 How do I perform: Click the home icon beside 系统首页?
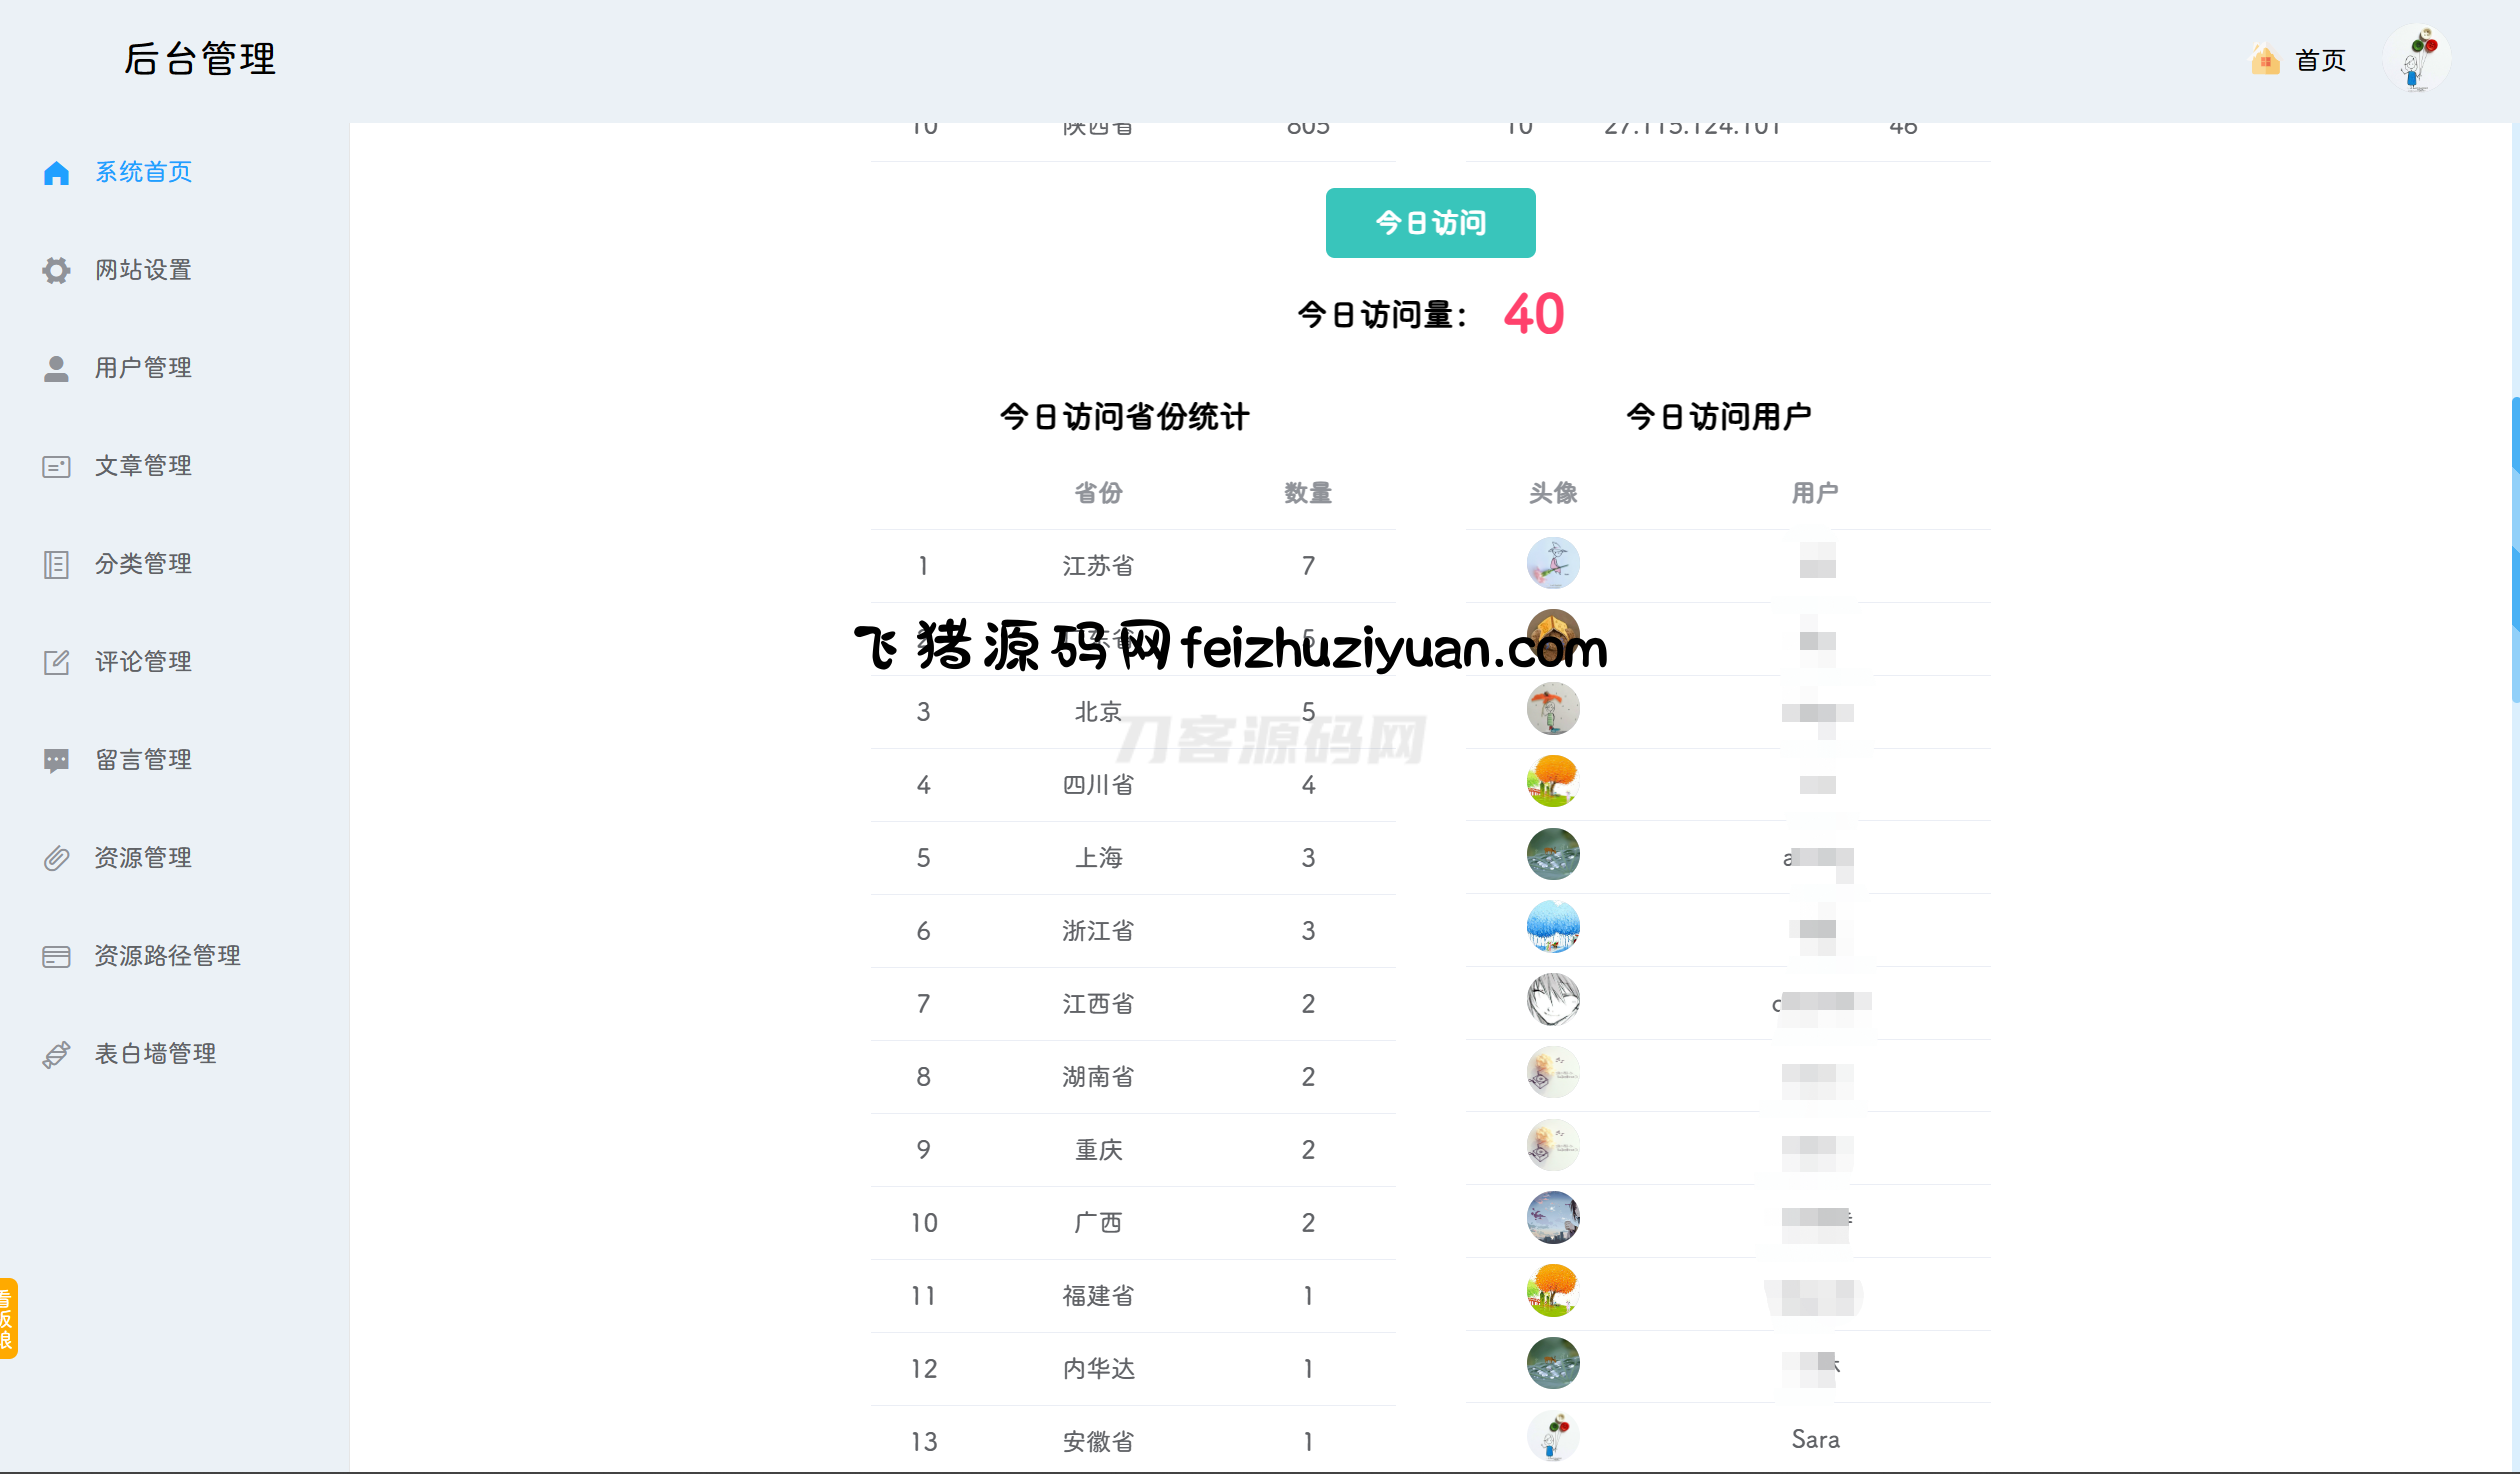[x=56, y=173]
